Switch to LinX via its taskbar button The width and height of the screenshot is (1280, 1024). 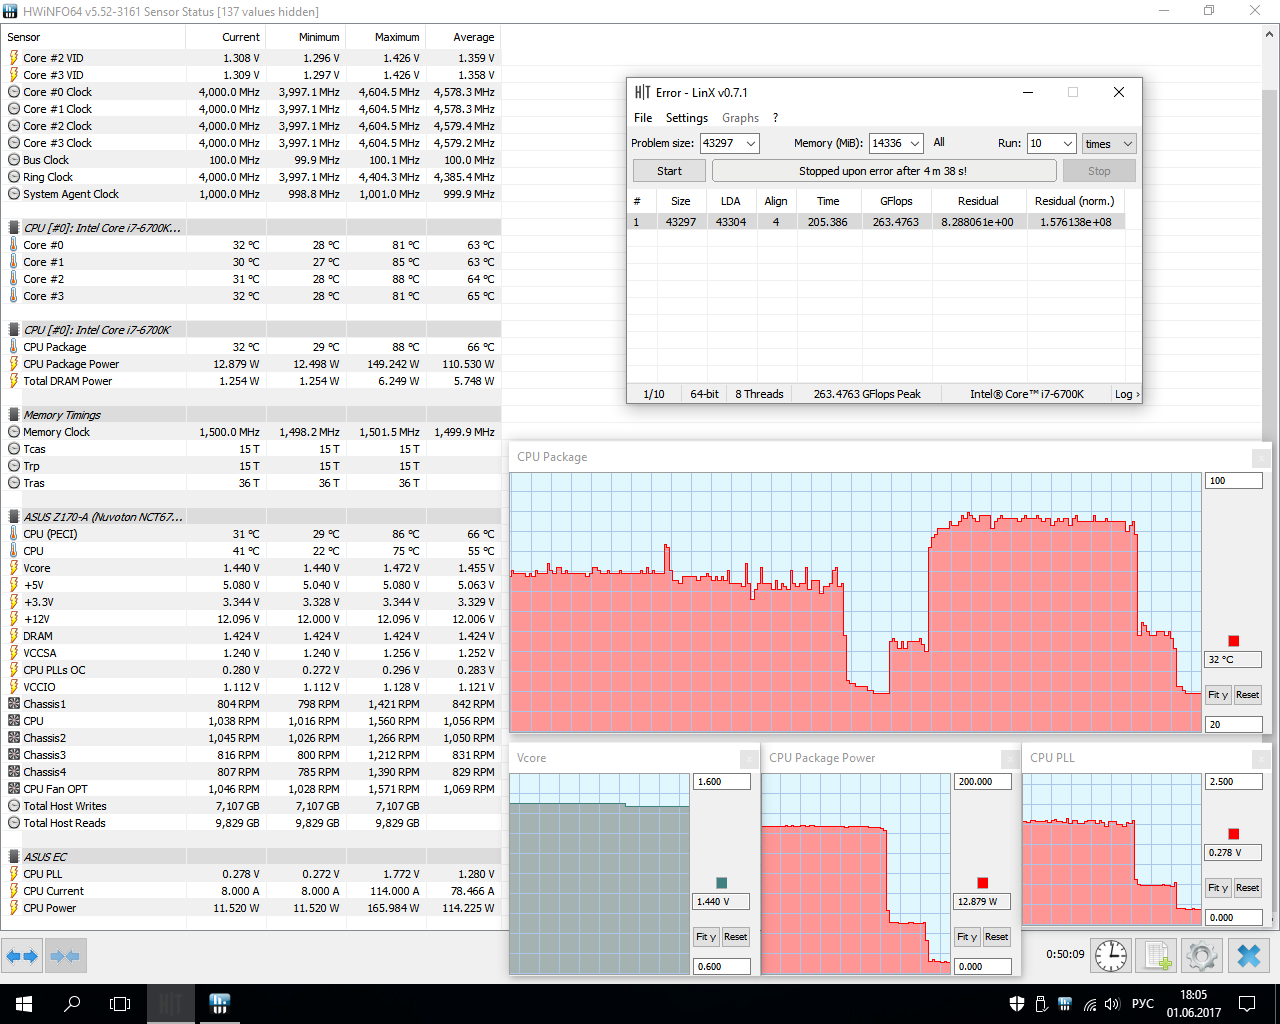click(171, 1004)
